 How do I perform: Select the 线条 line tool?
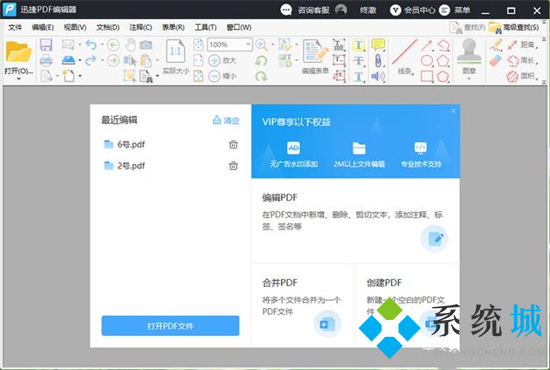click(404, 56)
